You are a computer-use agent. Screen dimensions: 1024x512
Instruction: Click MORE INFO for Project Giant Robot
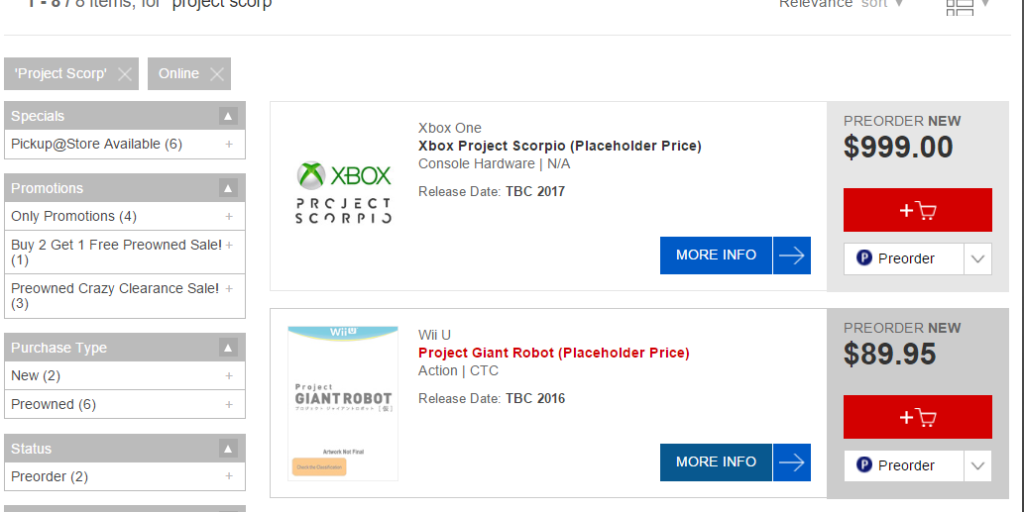click(x=734, y=462)
